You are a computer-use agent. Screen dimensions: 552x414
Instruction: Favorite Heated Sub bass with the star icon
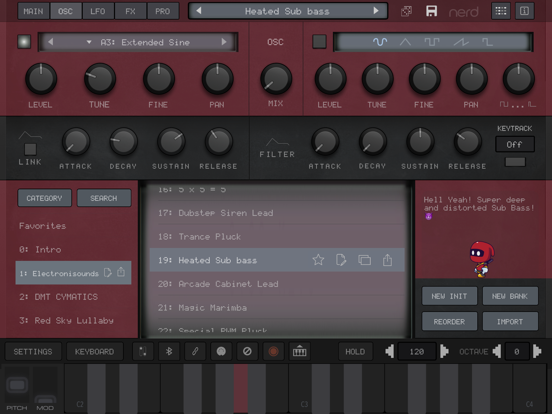coord(318,260)
